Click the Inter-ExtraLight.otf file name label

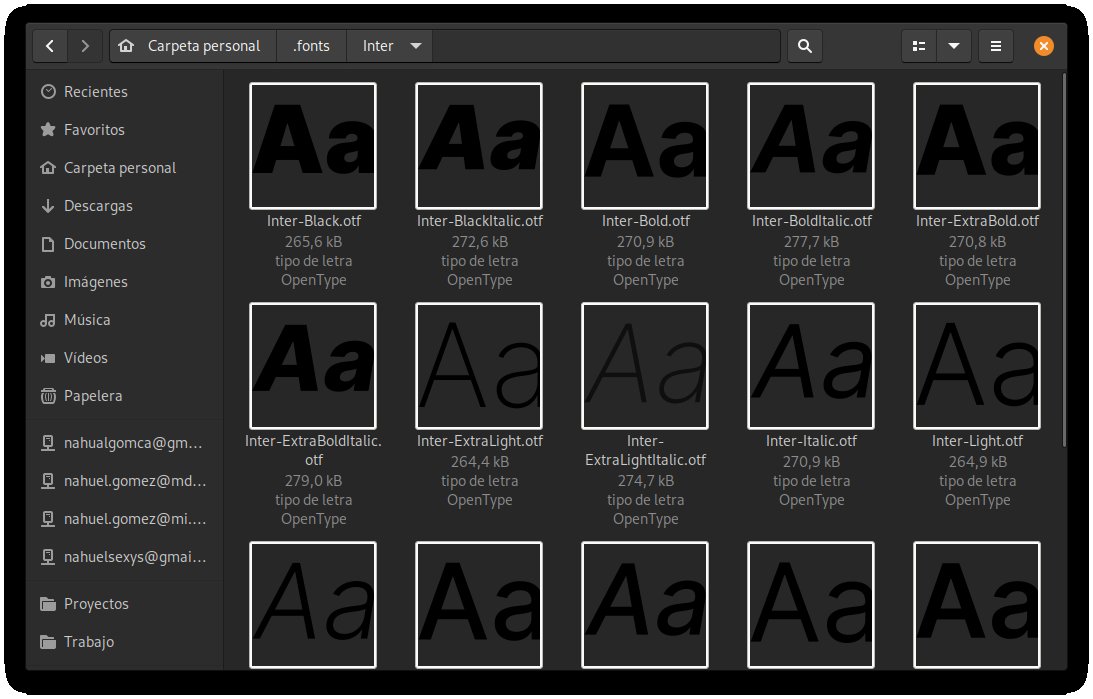[x=480, y=441]
